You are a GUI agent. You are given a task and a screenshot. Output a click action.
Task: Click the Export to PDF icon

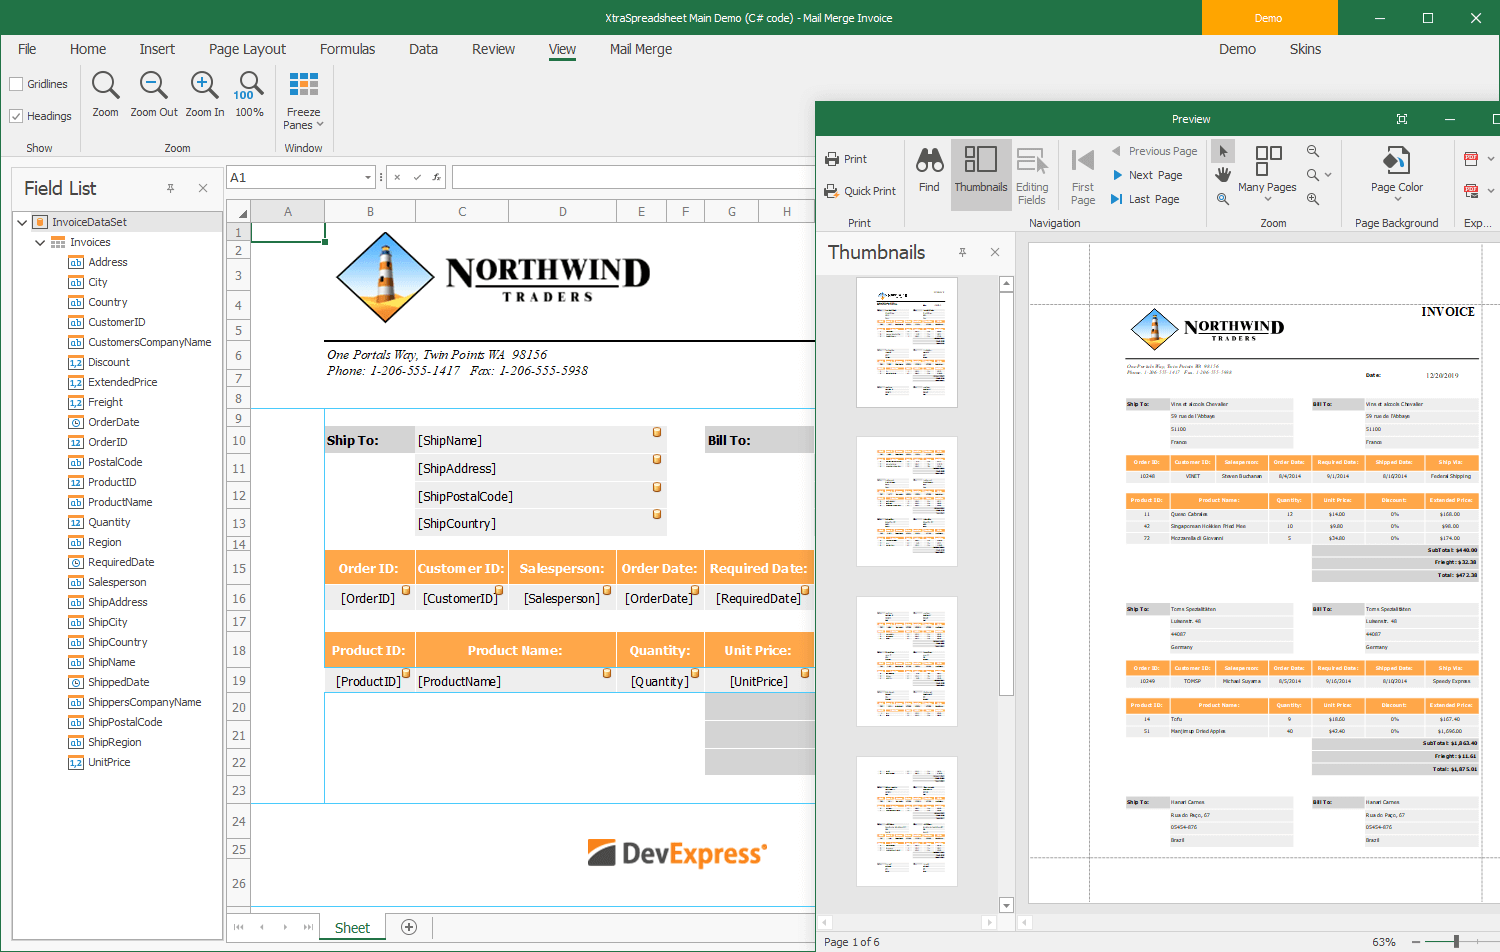tap(1471, 158)
